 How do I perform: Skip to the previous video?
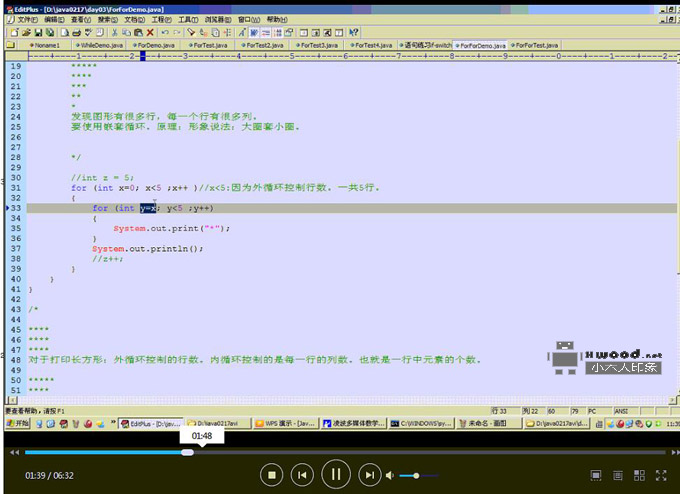point(302,475)
